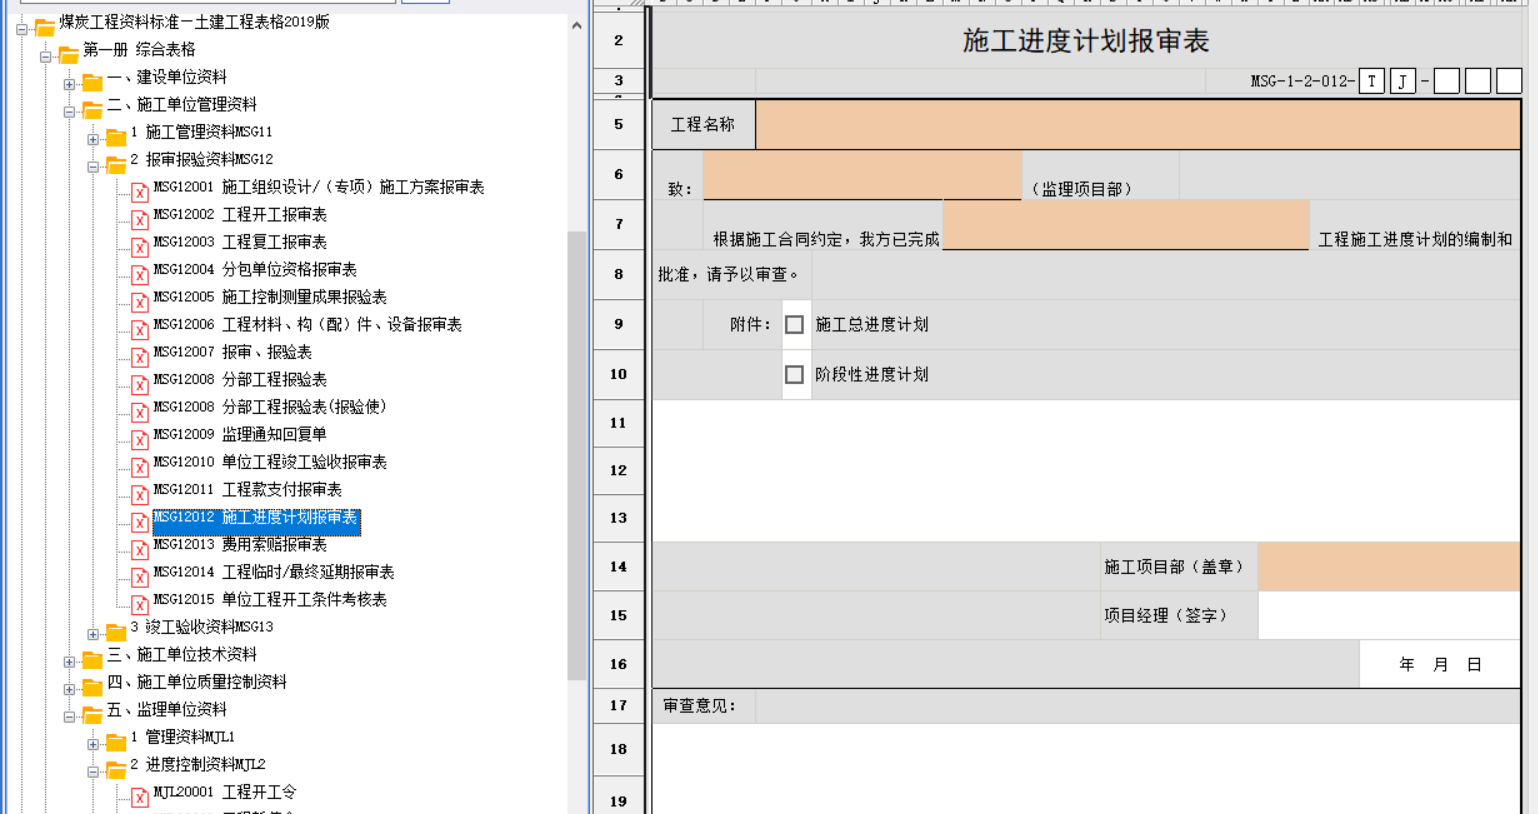Image resolution: width=1538 pixels, height=814 pixels.
Task: Click the document icon for MJL20001 工程开工令
Action: 140,796
